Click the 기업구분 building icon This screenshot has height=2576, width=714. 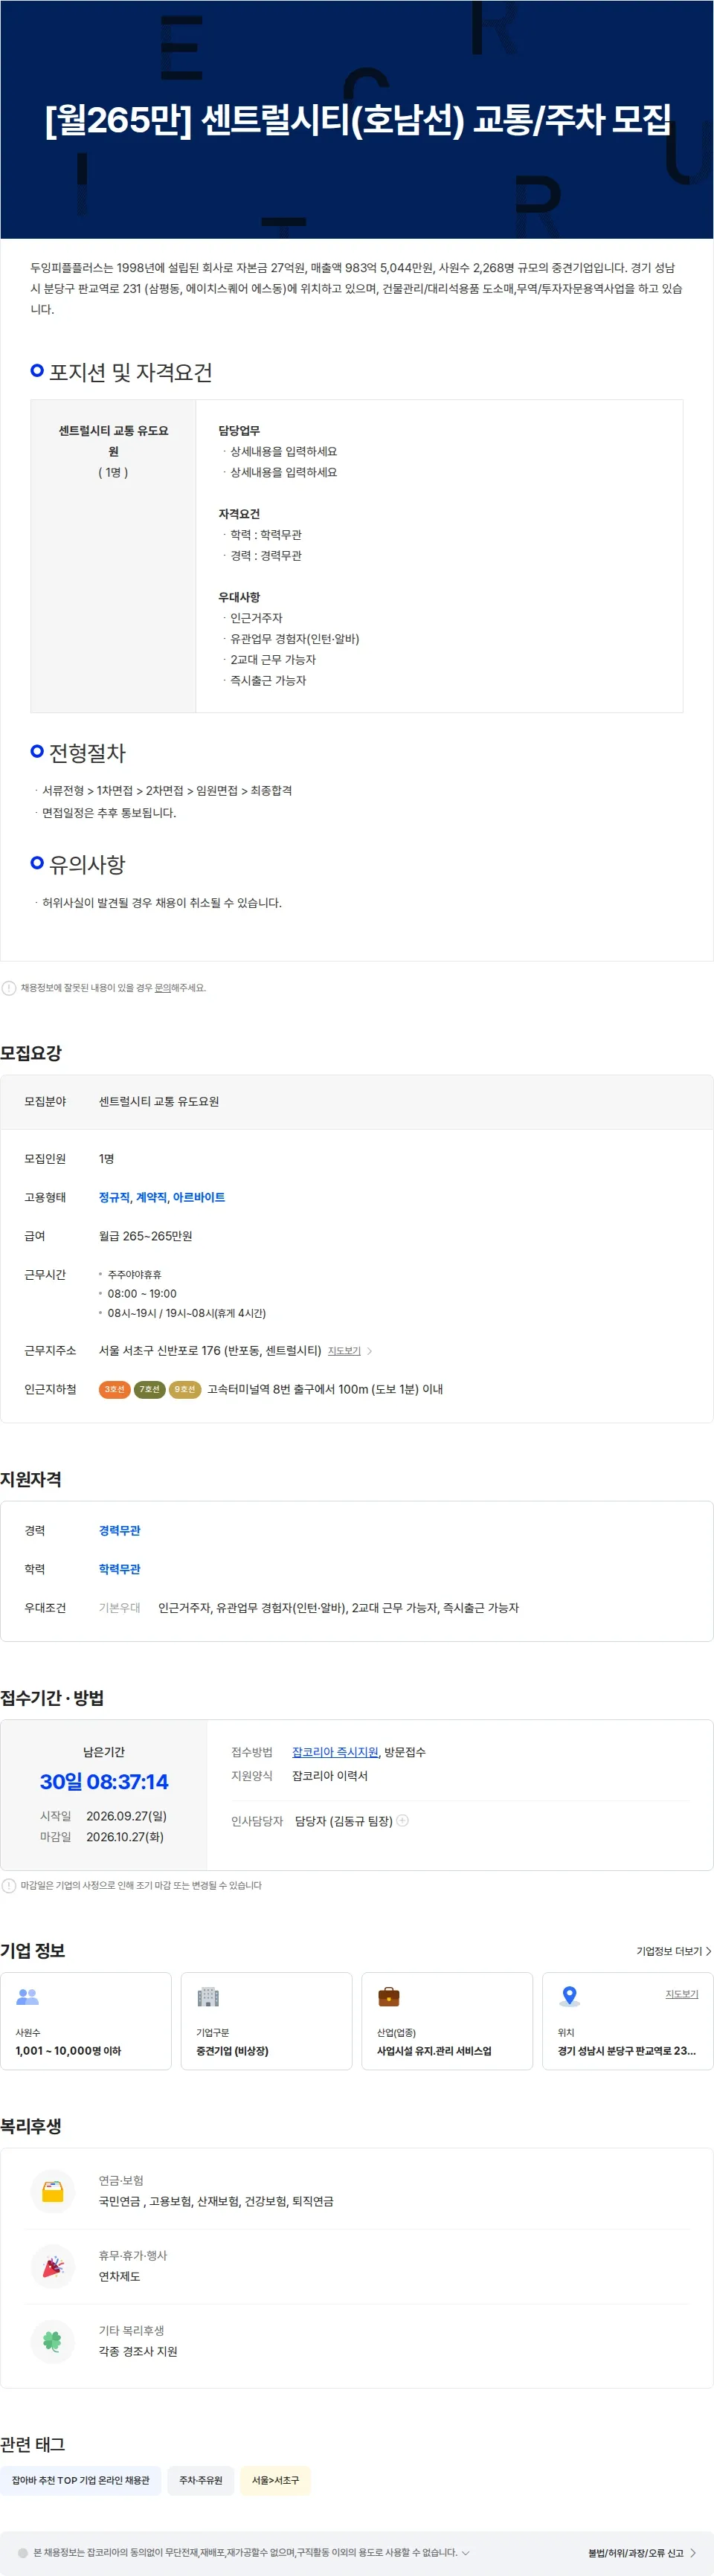208,1996
